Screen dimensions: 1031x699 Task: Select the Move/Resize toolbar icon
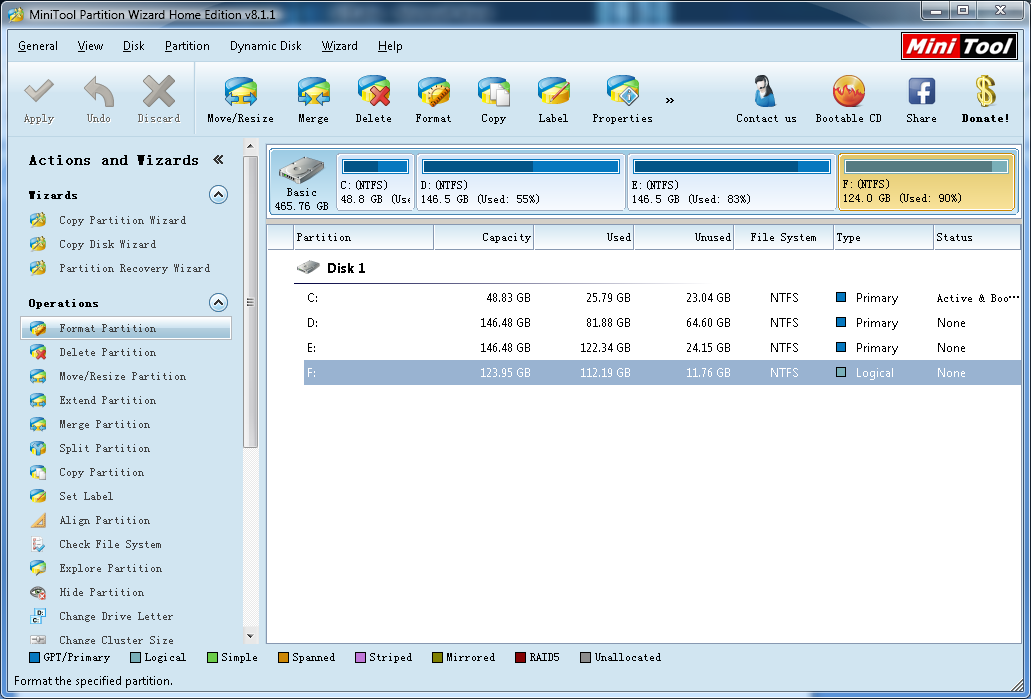[x=240, y=91]
